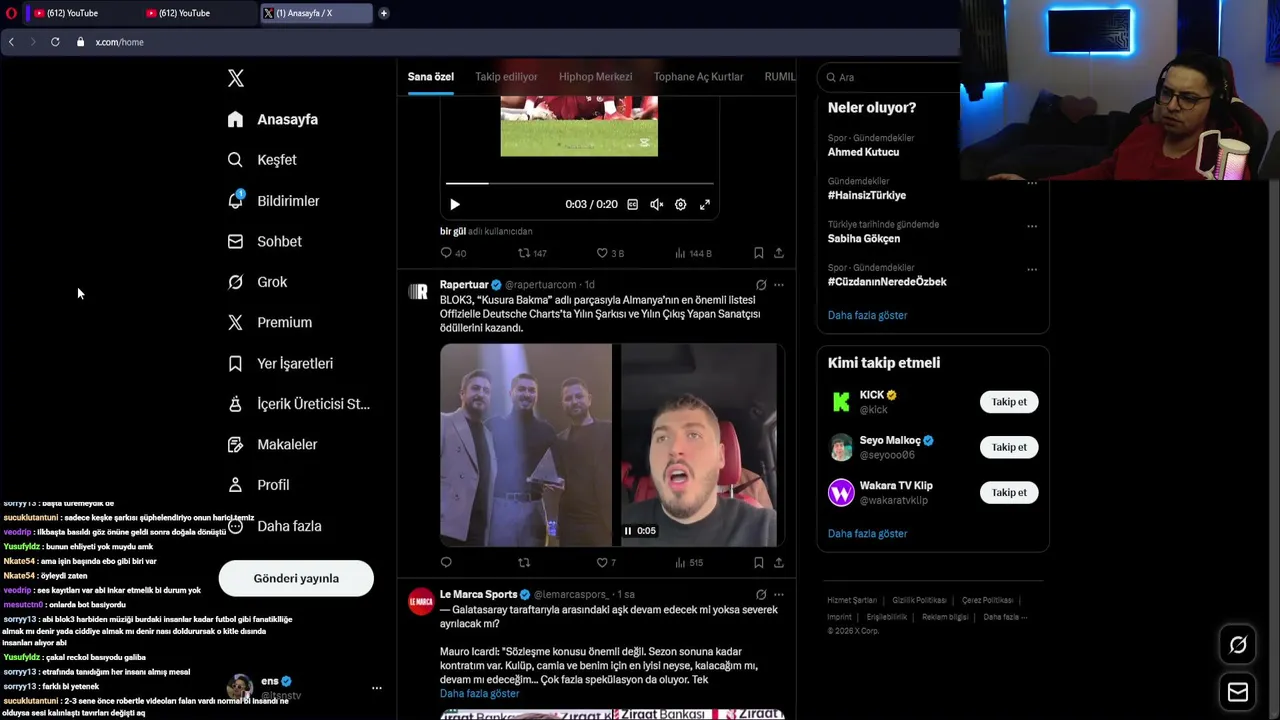Viewport: 1280px width, 720px height.
Task: Like the Rapertuar post with 7 likes
Action: [x=606, y=562]
